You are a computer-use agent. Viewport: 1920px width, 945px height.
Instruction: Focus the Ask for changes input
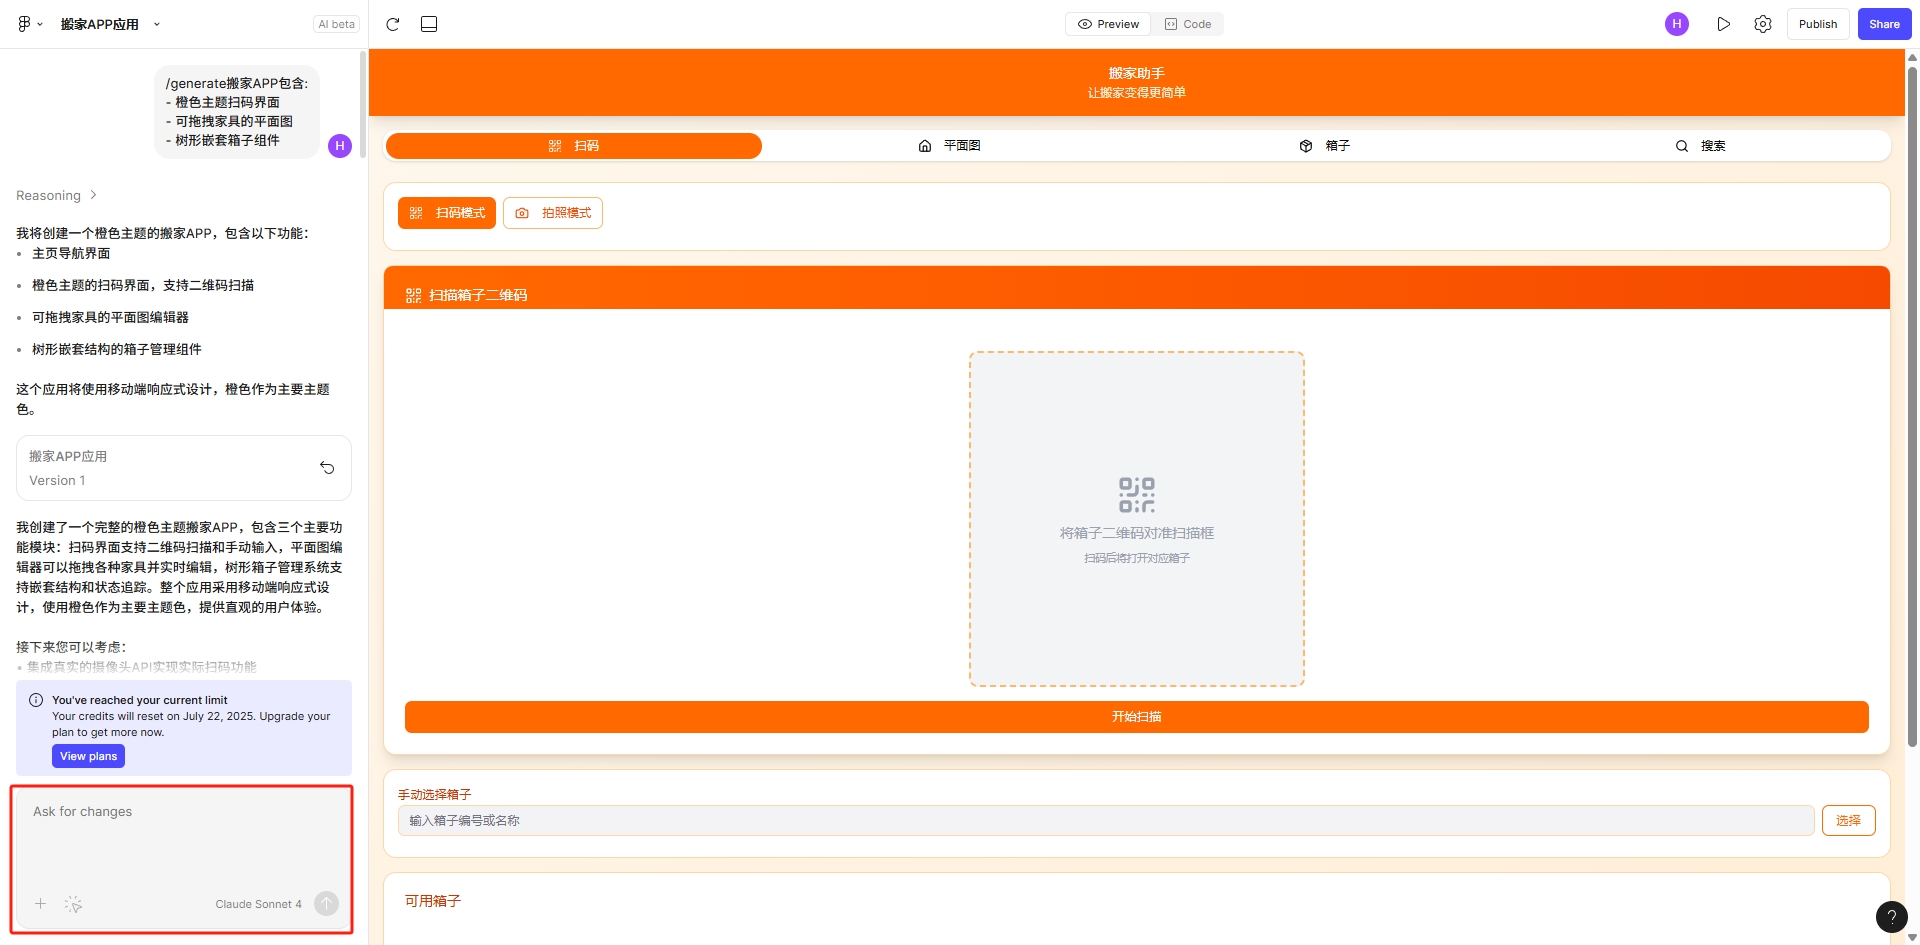point(182,835)
